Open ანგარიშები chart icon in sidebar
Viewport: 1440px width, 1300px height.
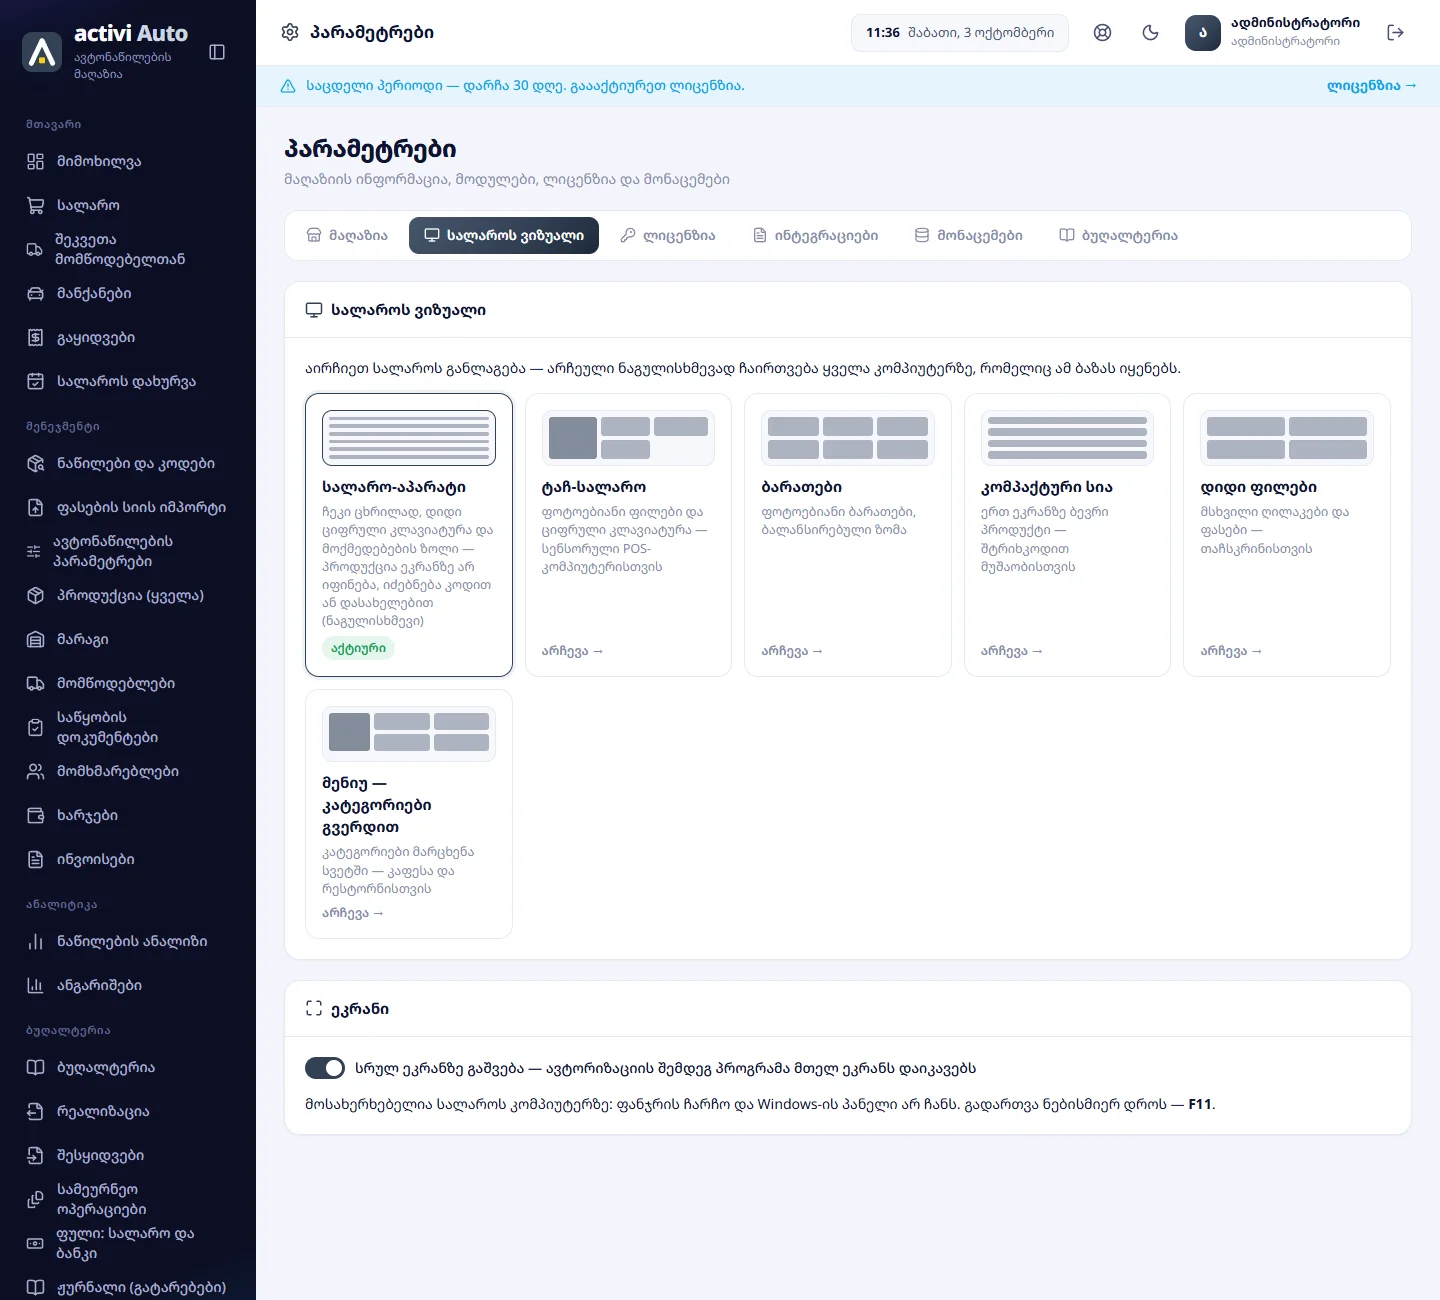coord(36,985)
